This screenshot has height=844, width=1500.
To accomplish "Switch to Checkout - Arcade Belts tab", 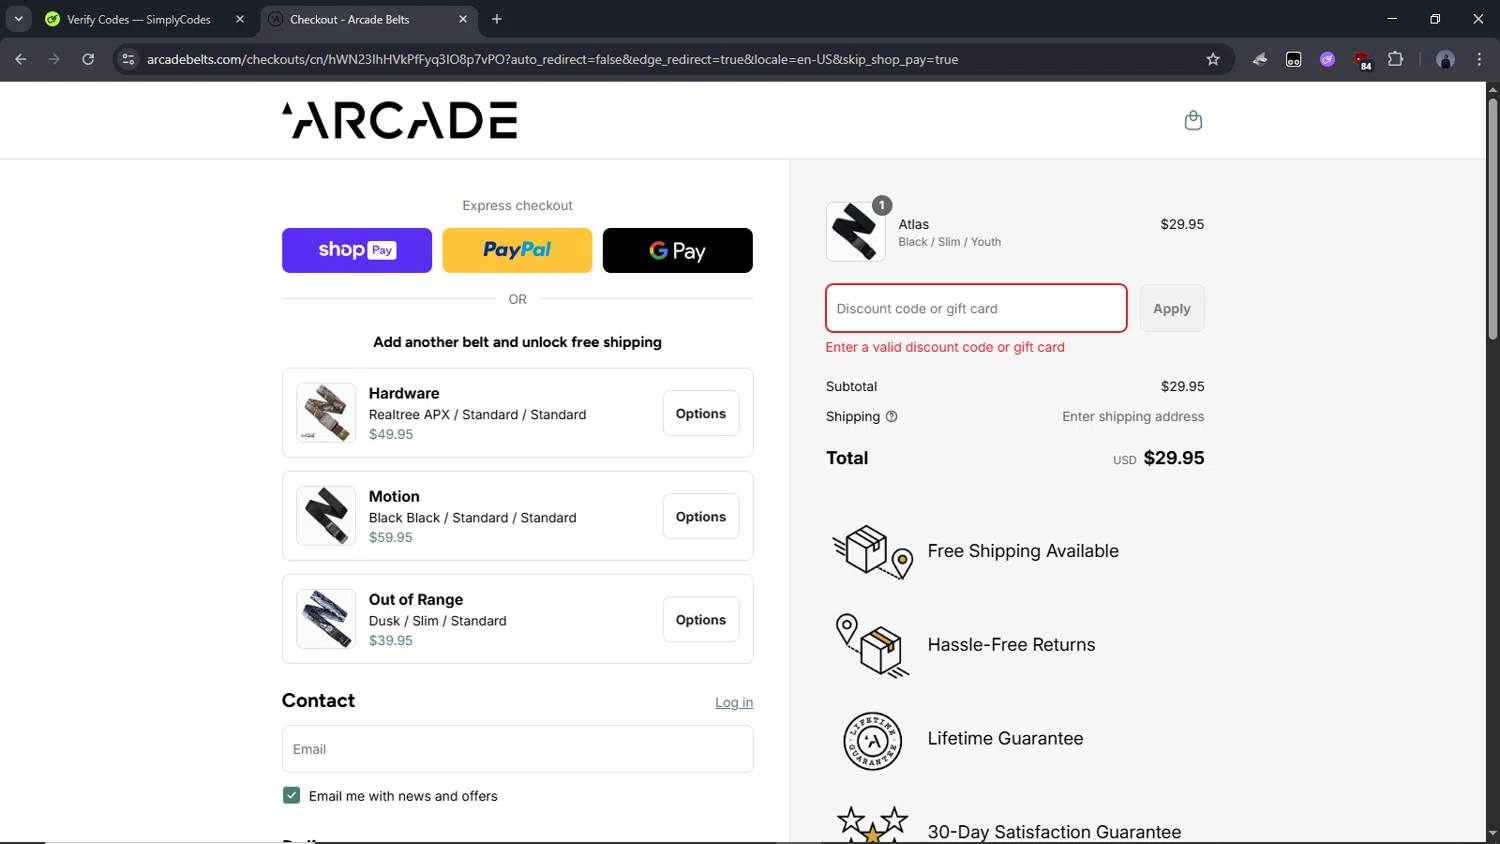I will pos(350,19).
